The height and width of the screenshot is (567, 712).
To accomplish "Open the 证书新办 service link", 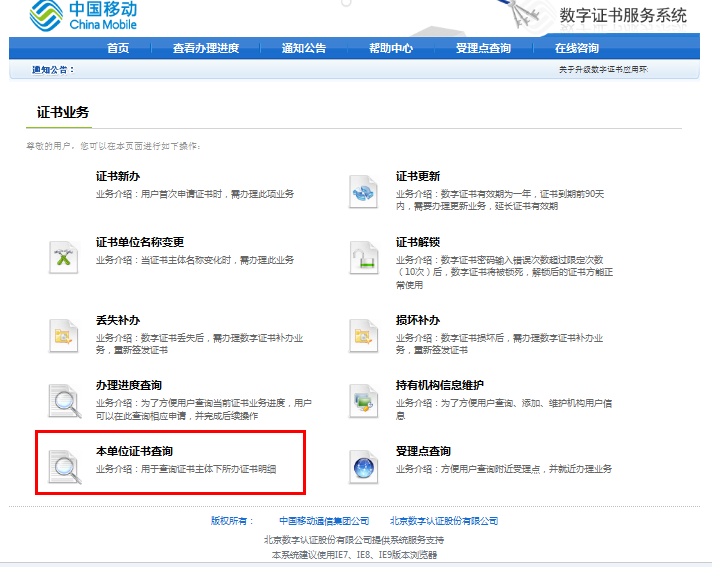I will 117,176.
